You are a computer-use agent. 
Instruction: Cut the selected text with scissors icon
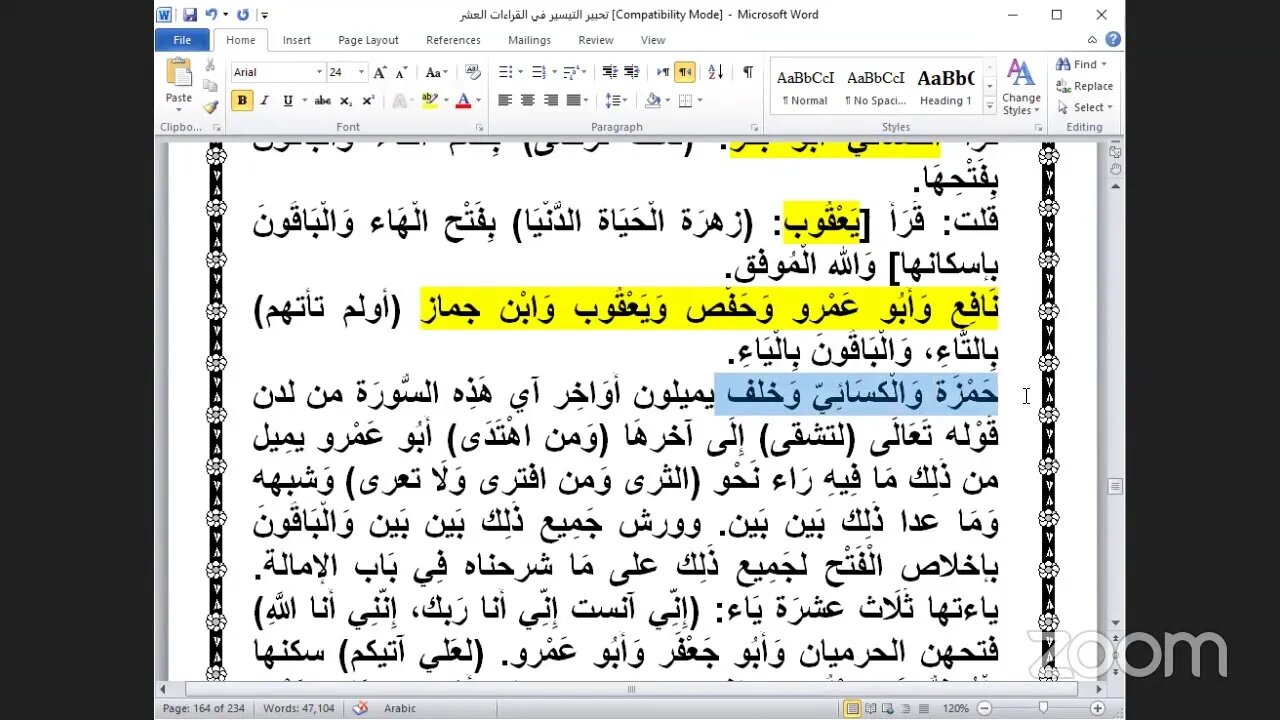click(210, 64)
